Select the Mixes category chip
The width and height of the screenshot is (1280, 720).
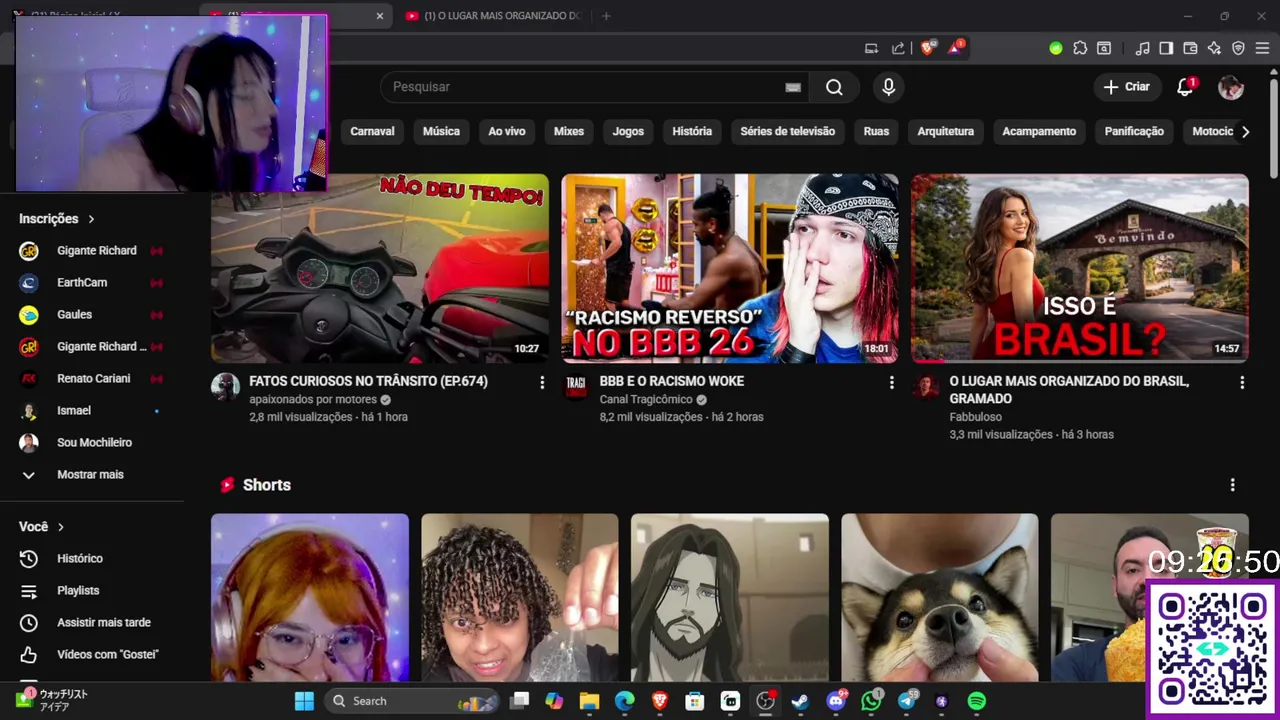pos(569,131)
